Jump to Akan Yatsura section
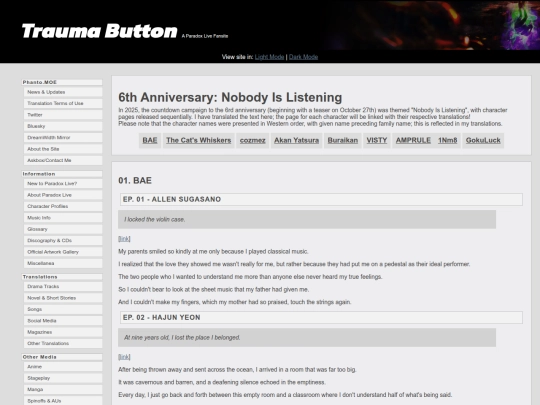Image resolution: width=540 pixels, height=405 pixels. pos(297,141)
